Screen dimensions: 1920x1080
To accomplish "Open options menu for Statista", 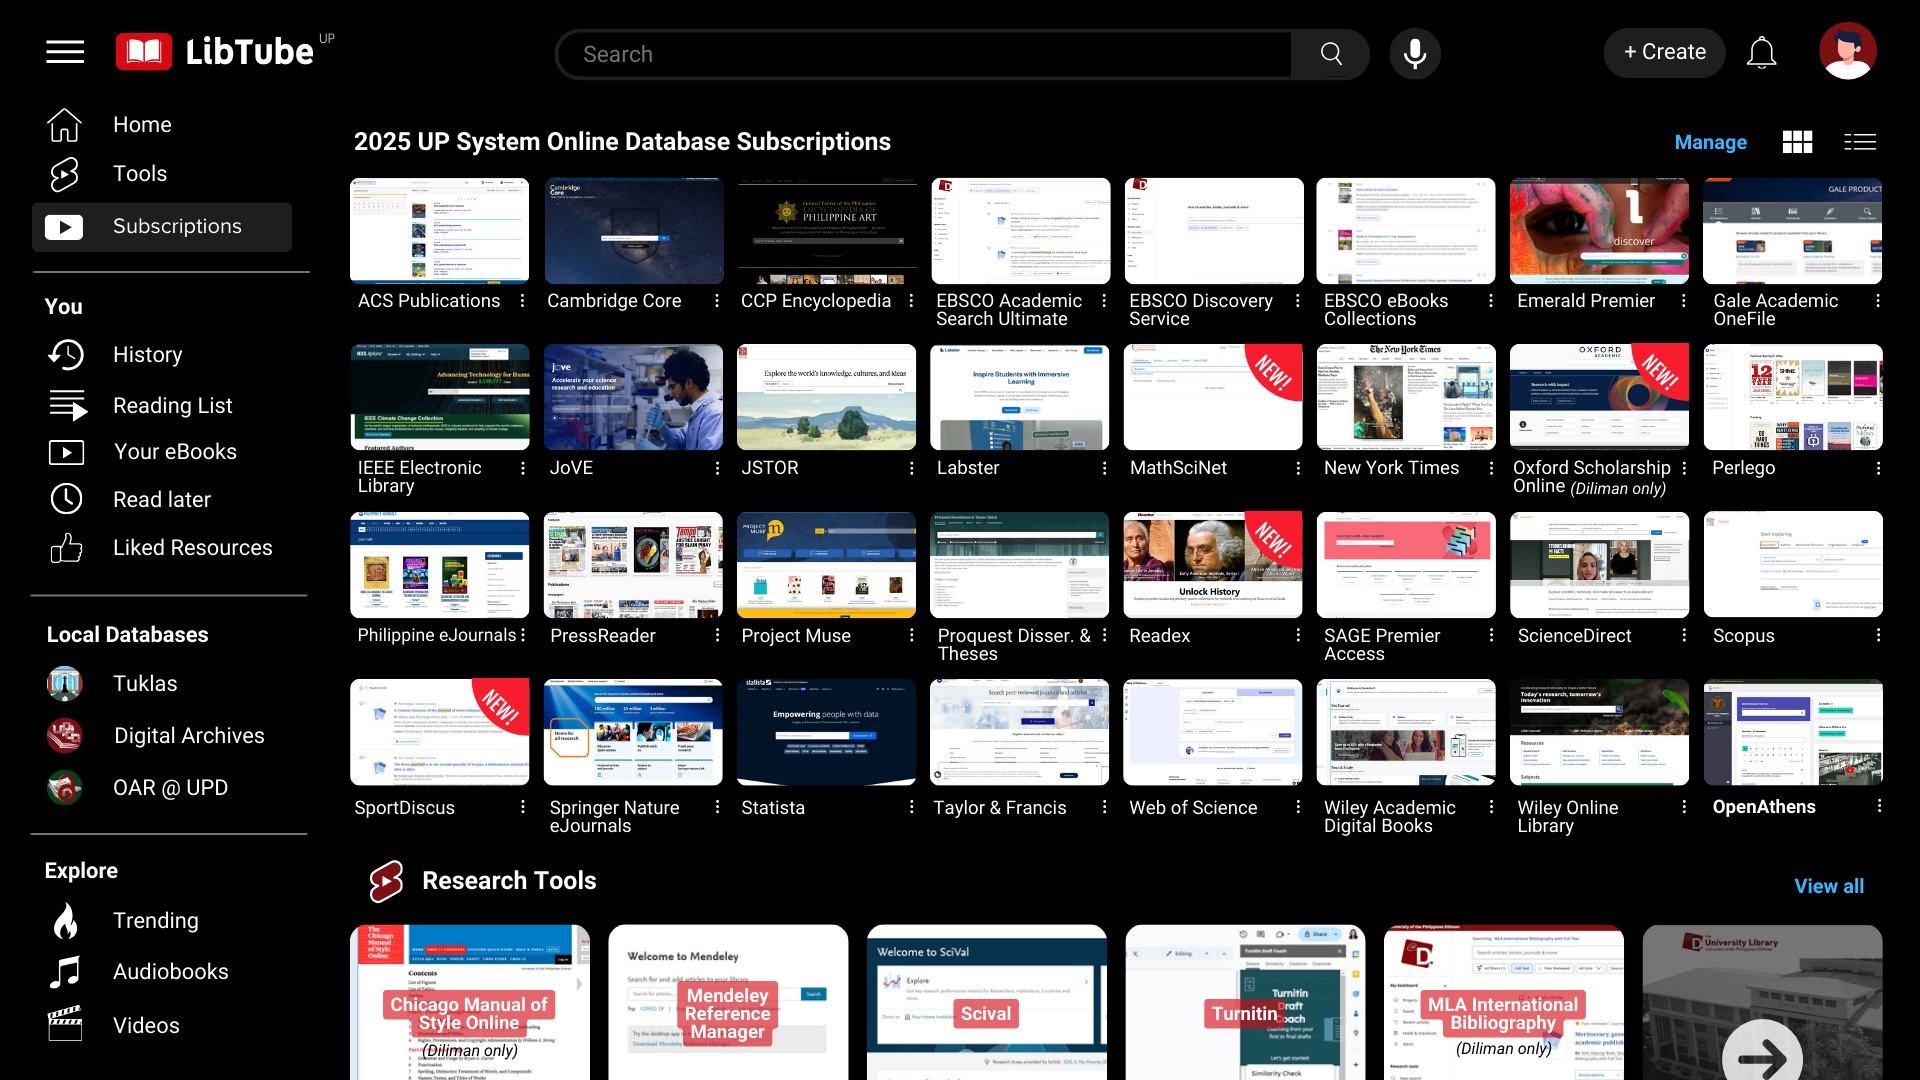I will point(910,807).
